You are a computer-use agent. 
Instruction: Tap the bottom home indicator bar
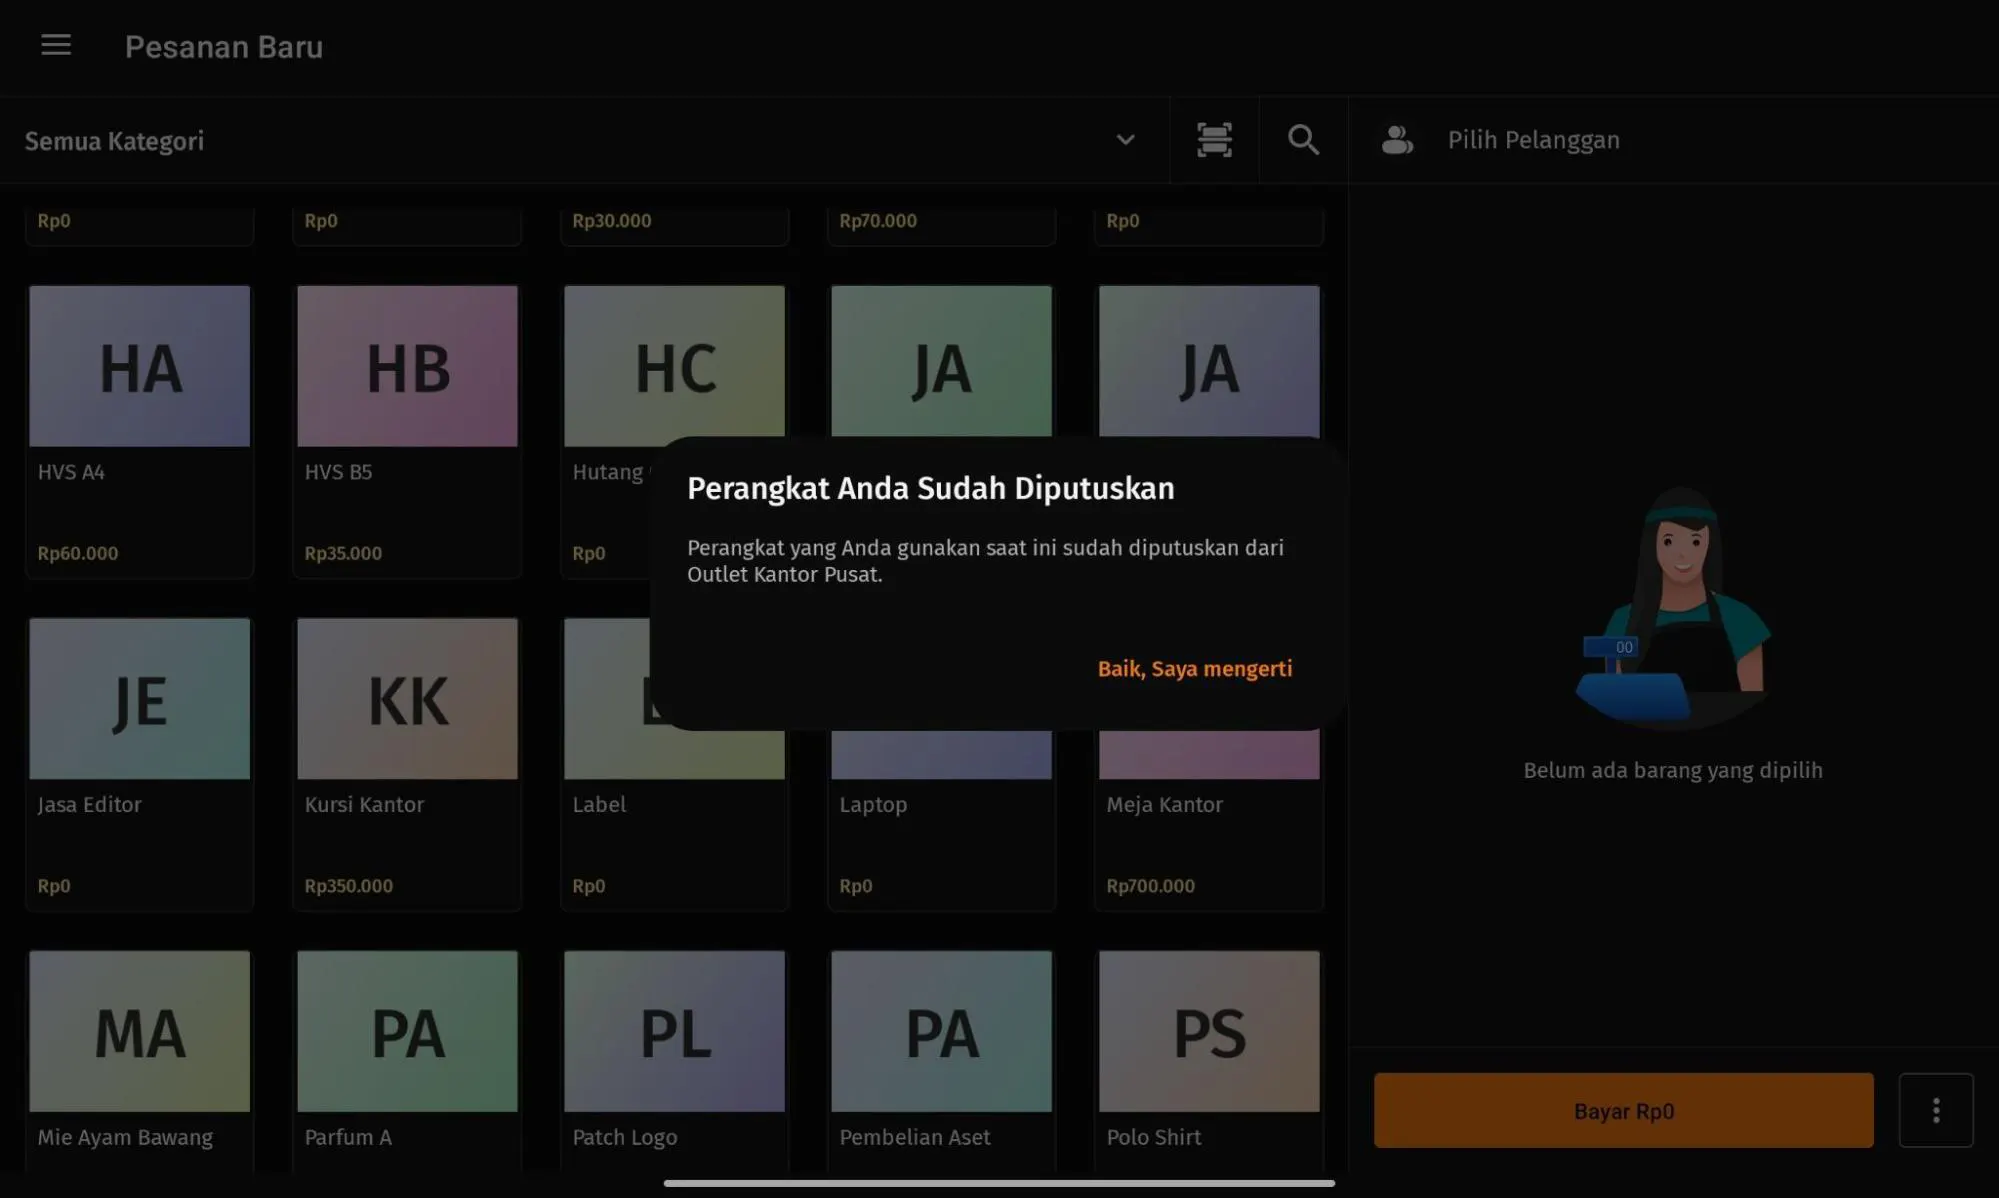pyautogui.click(x=999, y=1183)
